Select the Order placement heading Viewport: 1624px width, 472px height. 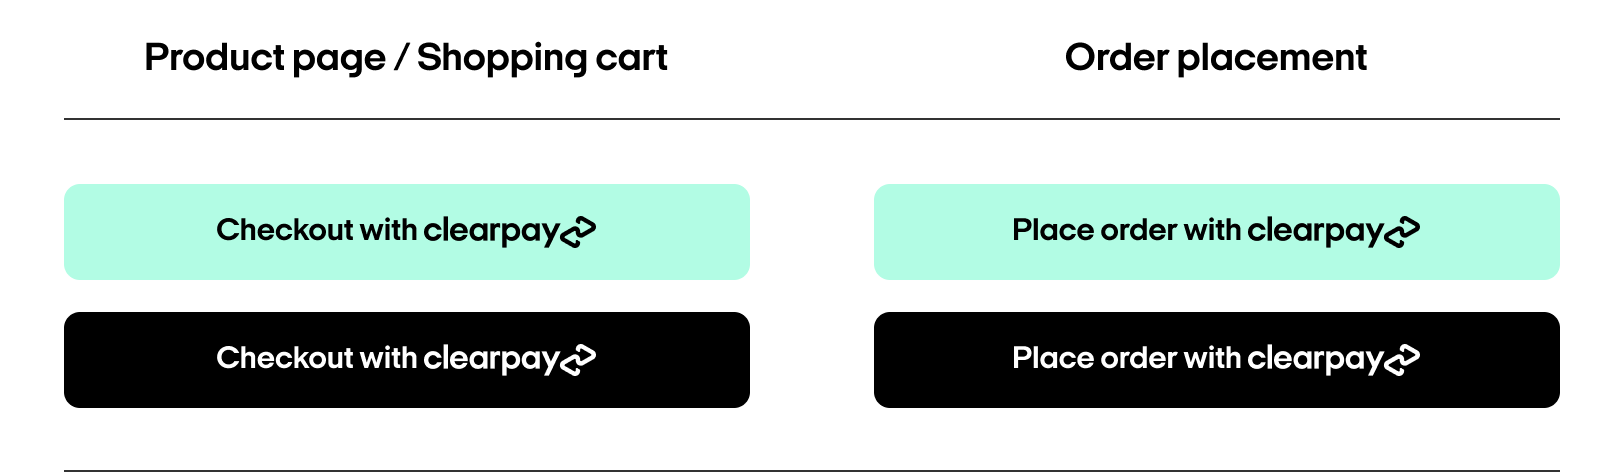pyautogui.click(x=1215, y=58)
